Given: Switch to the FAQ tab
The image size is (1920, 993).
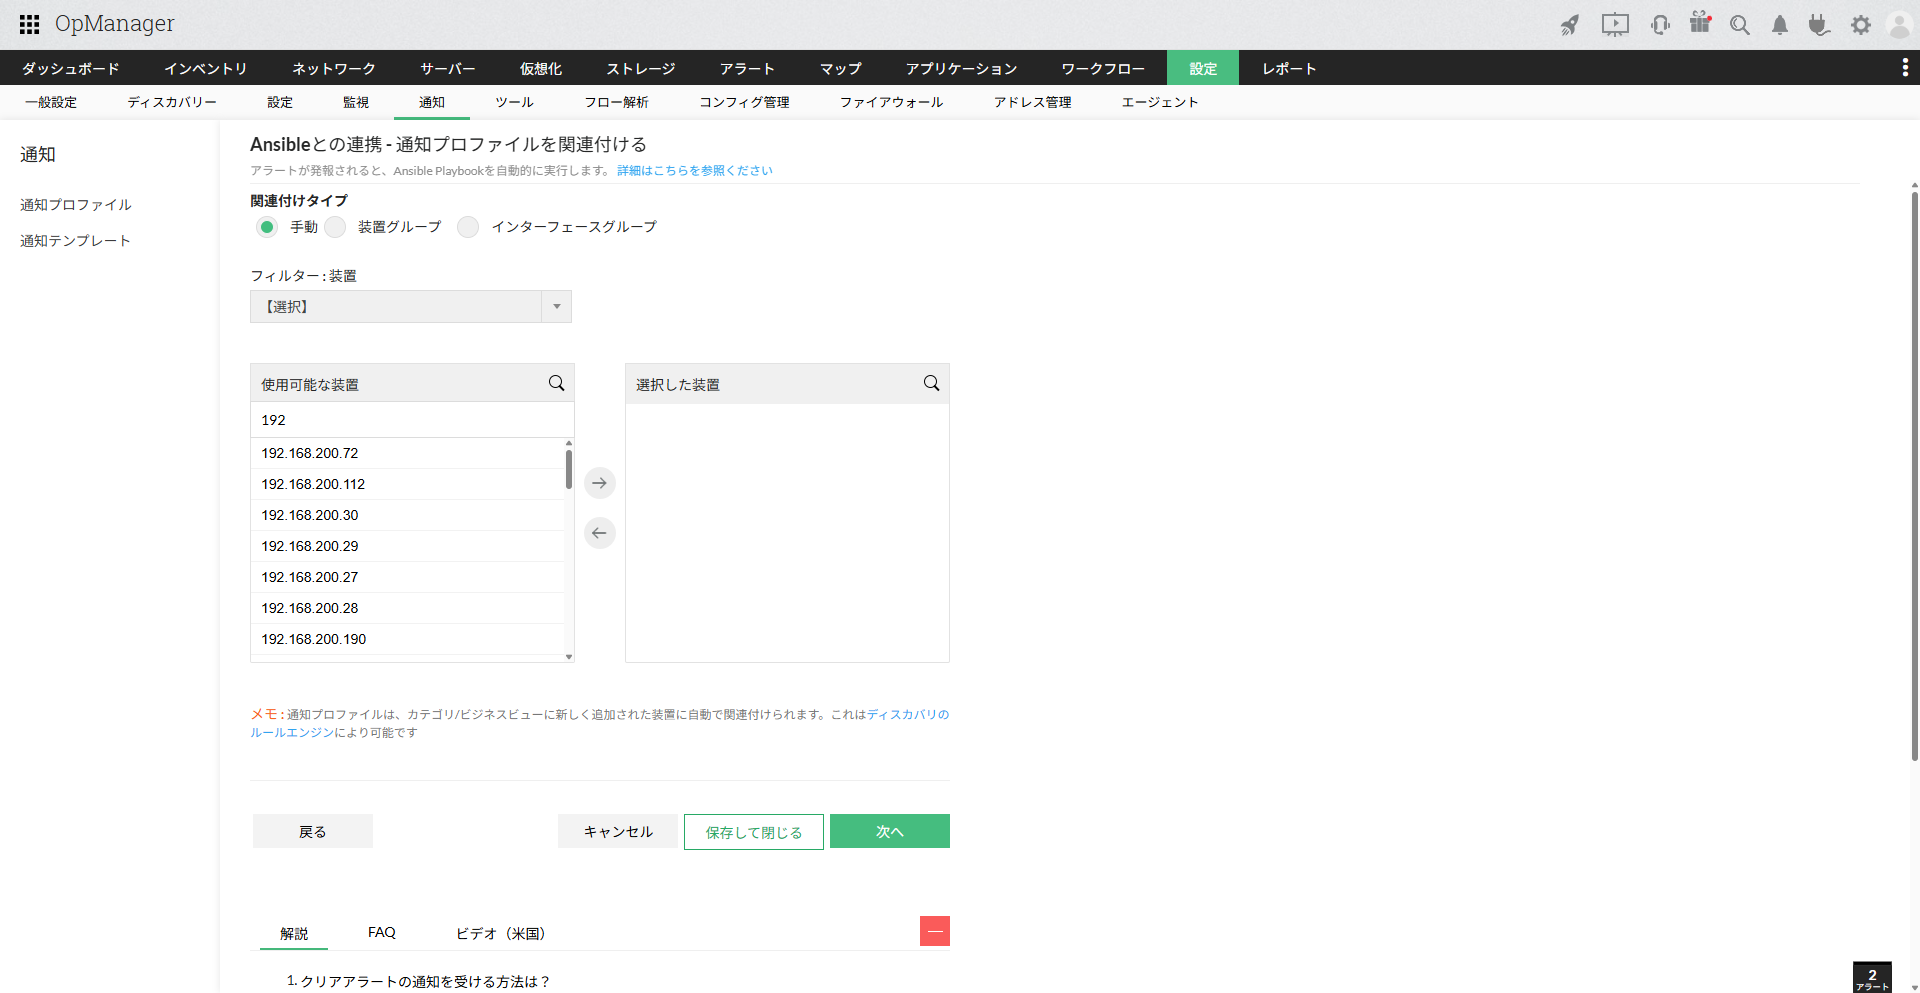Looking at the screenshot, I should [382, 932].
